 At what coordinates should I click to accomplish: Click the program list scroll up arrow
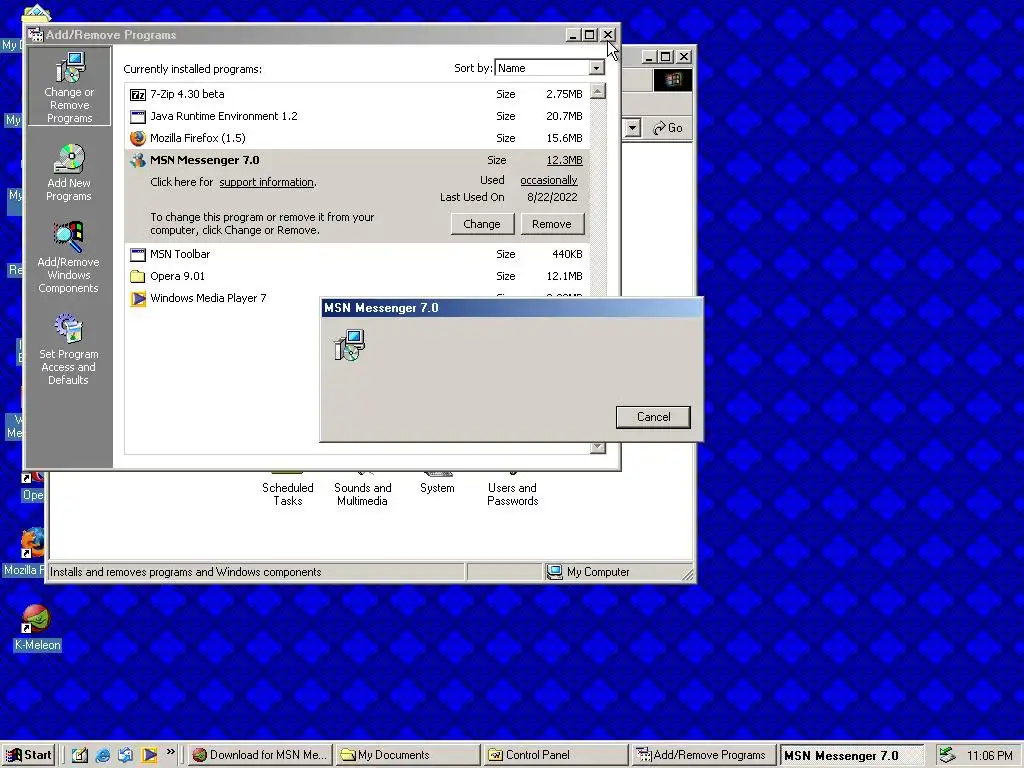click(x=598, y=91)
